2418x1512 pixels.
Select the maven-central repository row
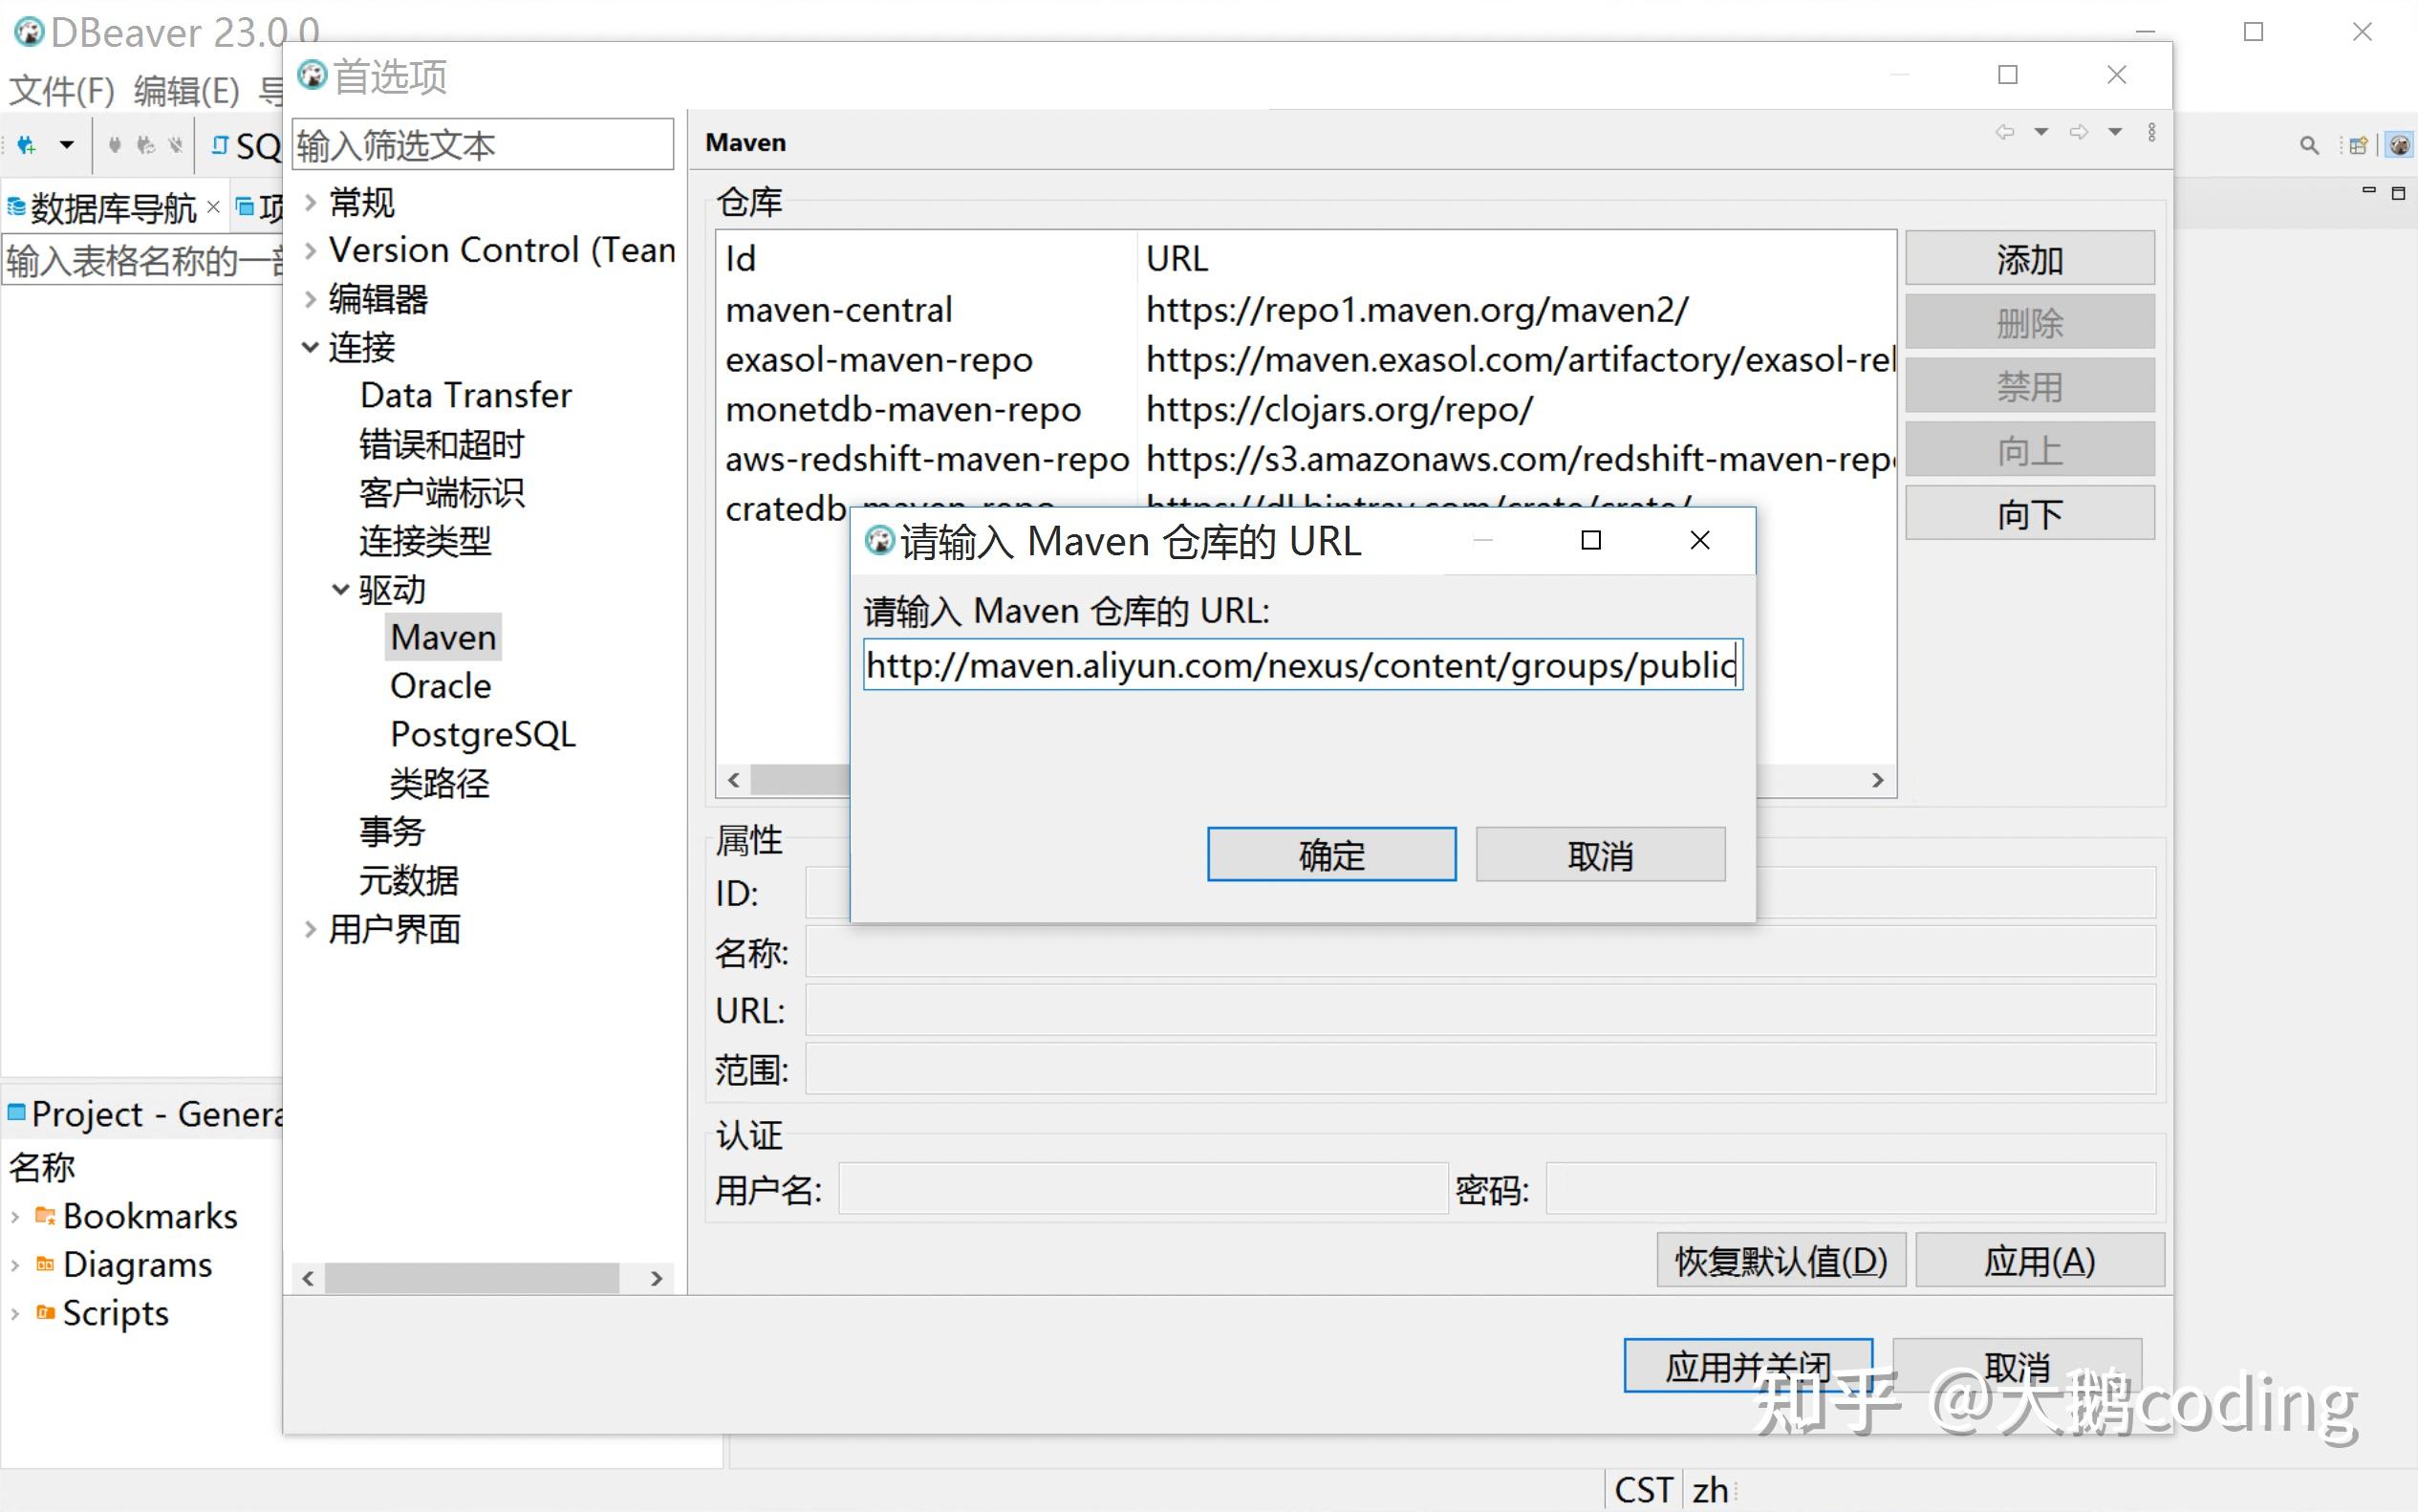coord(838,310)
